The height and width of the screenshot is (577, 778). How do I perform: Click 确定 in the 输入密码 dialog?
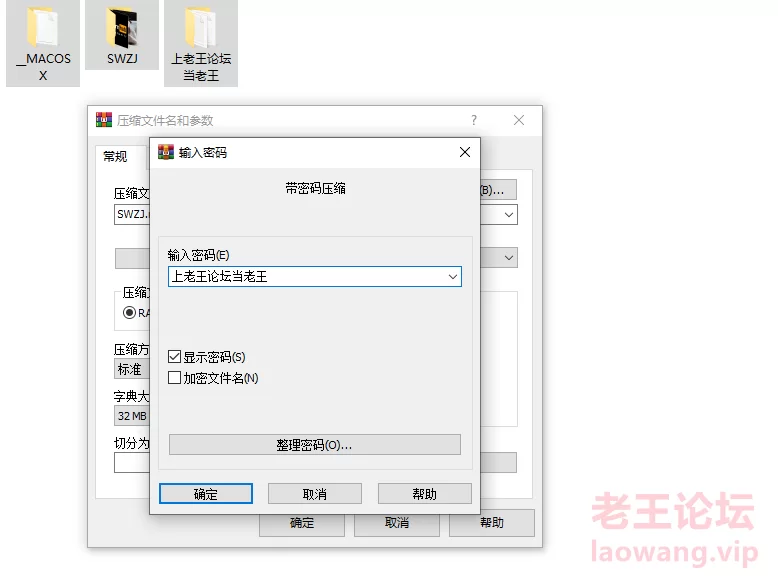pos(206,494)
